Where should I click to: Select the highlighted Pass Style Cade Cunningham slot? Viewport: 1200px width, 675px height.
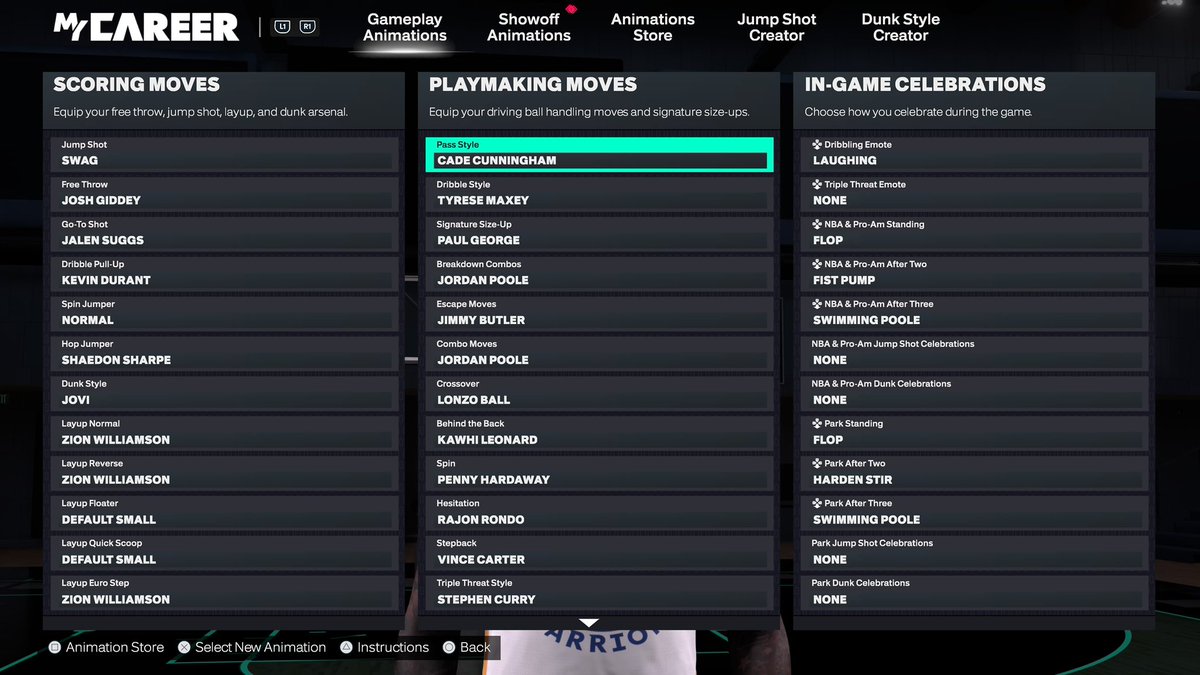click(600, 154)
